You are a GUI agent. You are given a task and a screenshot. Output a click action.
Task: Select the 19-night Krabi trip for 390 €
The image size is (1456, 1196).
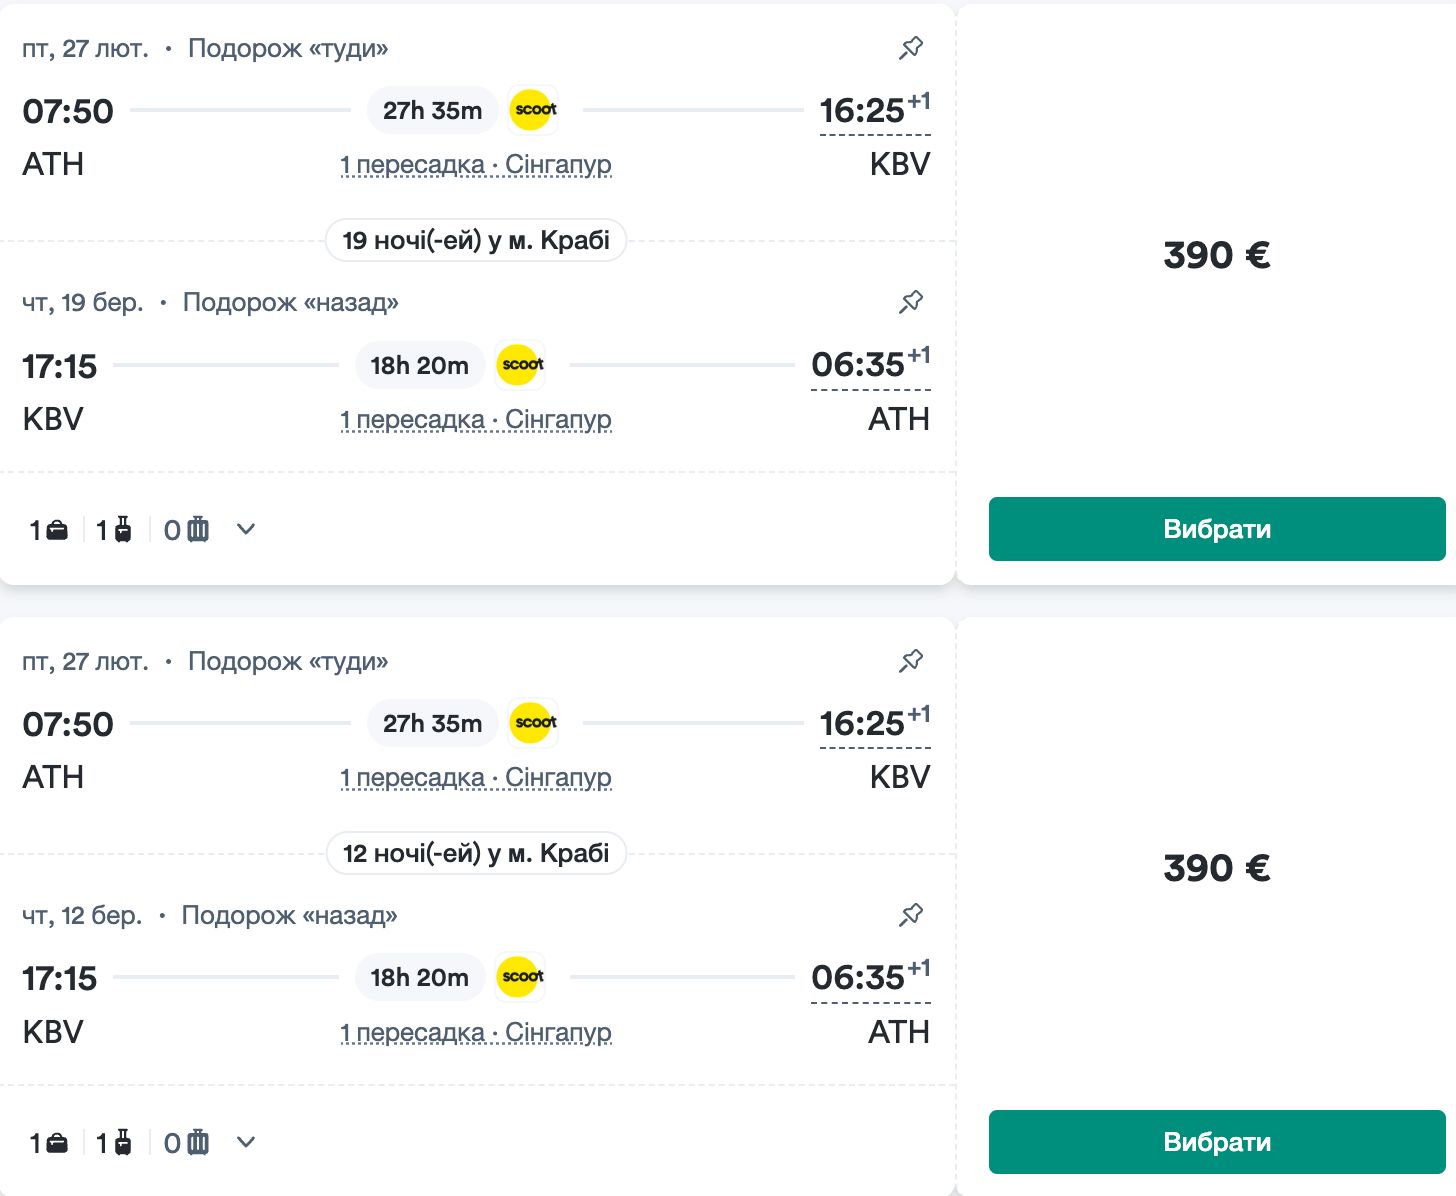click(1216, 529)
